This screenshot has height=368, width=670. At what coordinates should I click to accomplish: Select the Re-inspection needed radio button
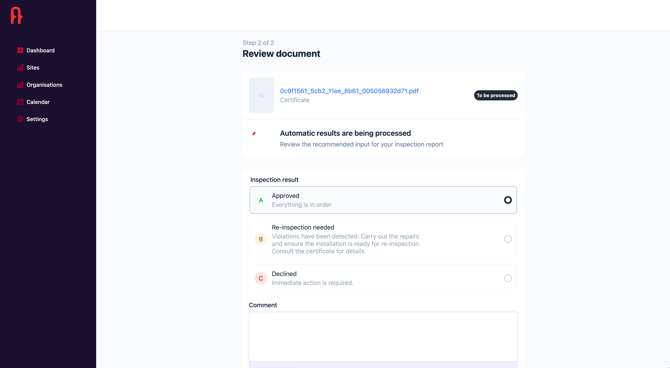[x=508, y=239]
